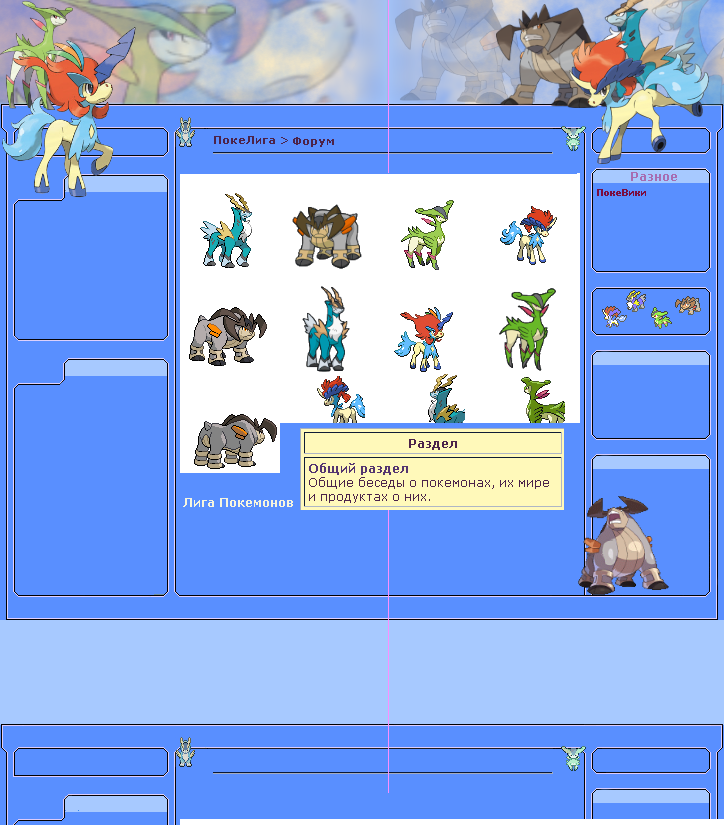Screen dimensions: 724x825
Task: Click the small Cobalion sprite in the sidebar
Action: click(636, 300)
